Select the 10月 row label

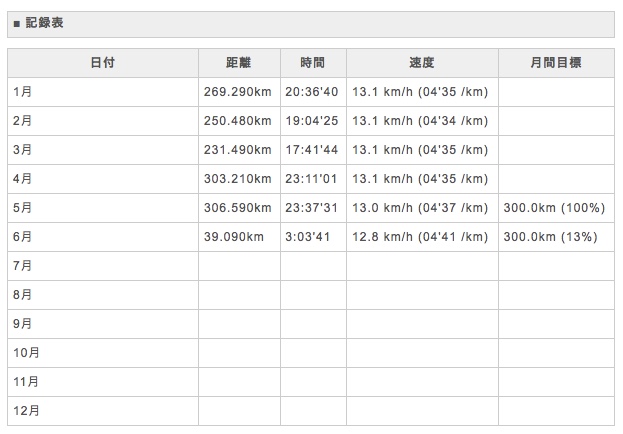coord(27,353)
